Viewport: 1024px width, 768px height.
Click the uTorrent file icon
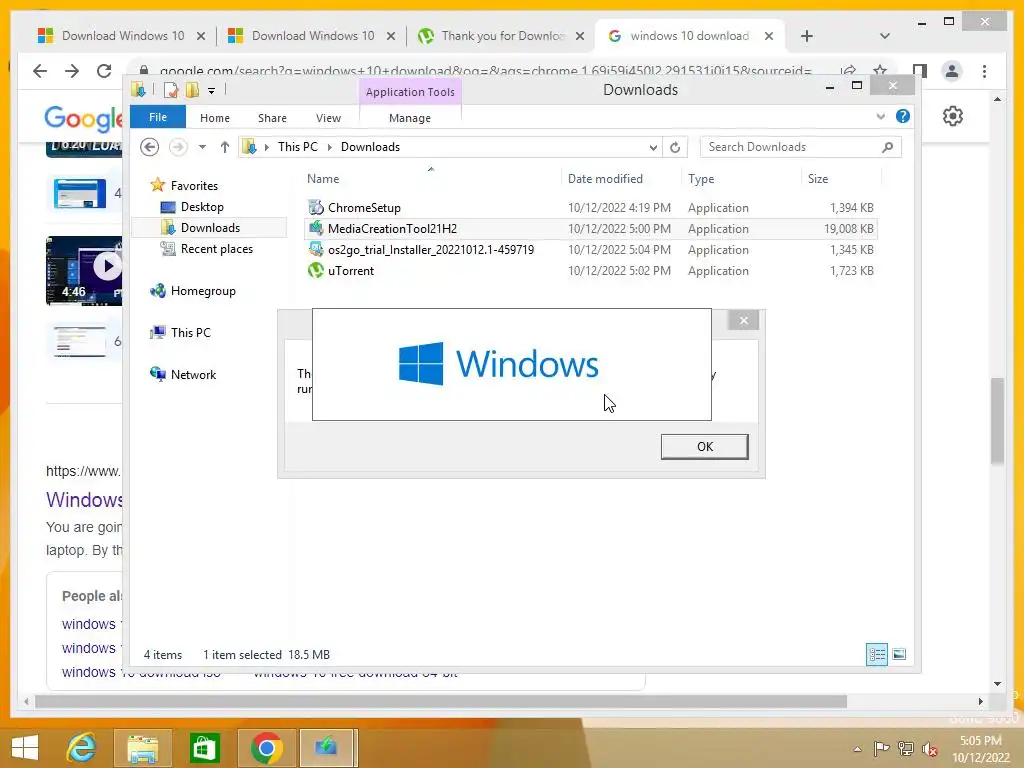[316, 270]
